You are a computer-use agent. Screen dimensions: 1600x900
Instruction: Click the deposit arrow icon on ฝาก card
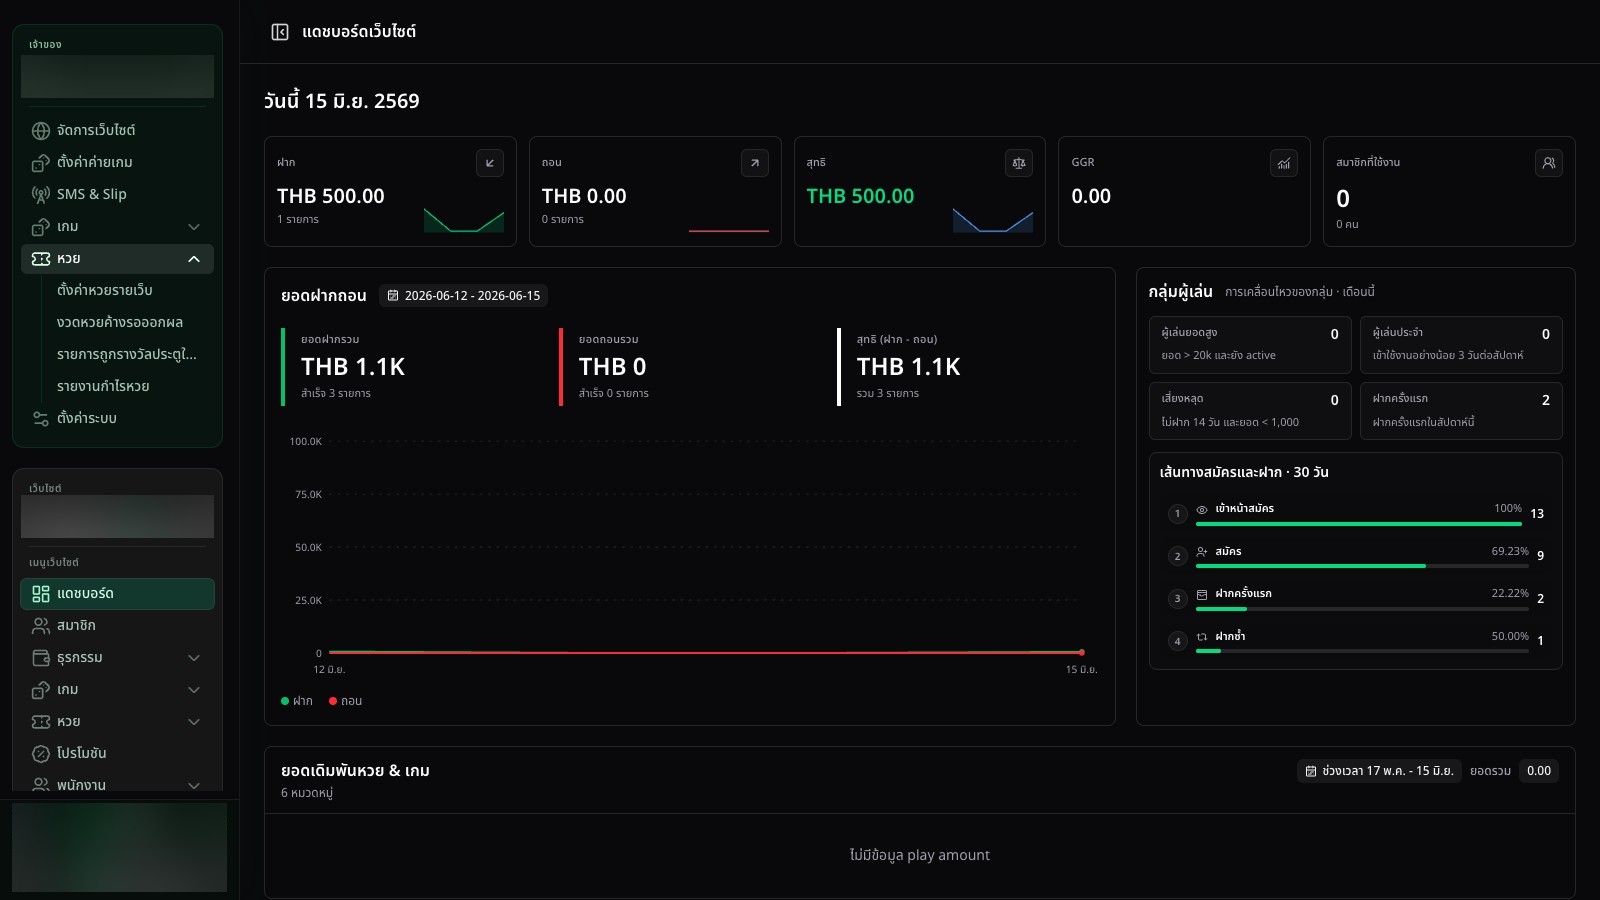coord(490,163)
